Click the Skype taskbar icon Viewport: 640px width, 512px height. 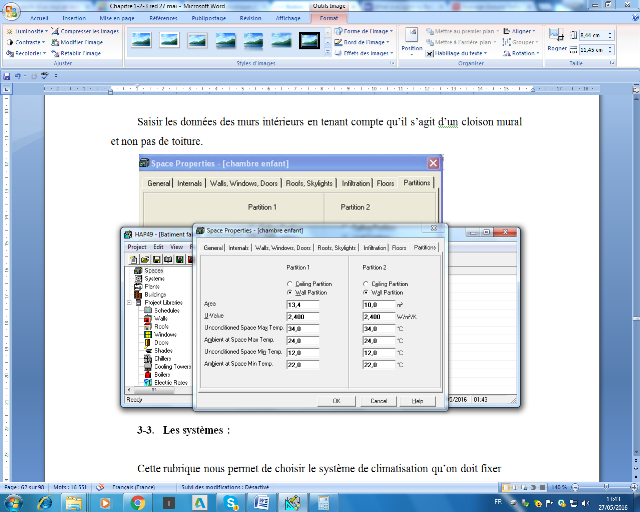click(232, 502)
